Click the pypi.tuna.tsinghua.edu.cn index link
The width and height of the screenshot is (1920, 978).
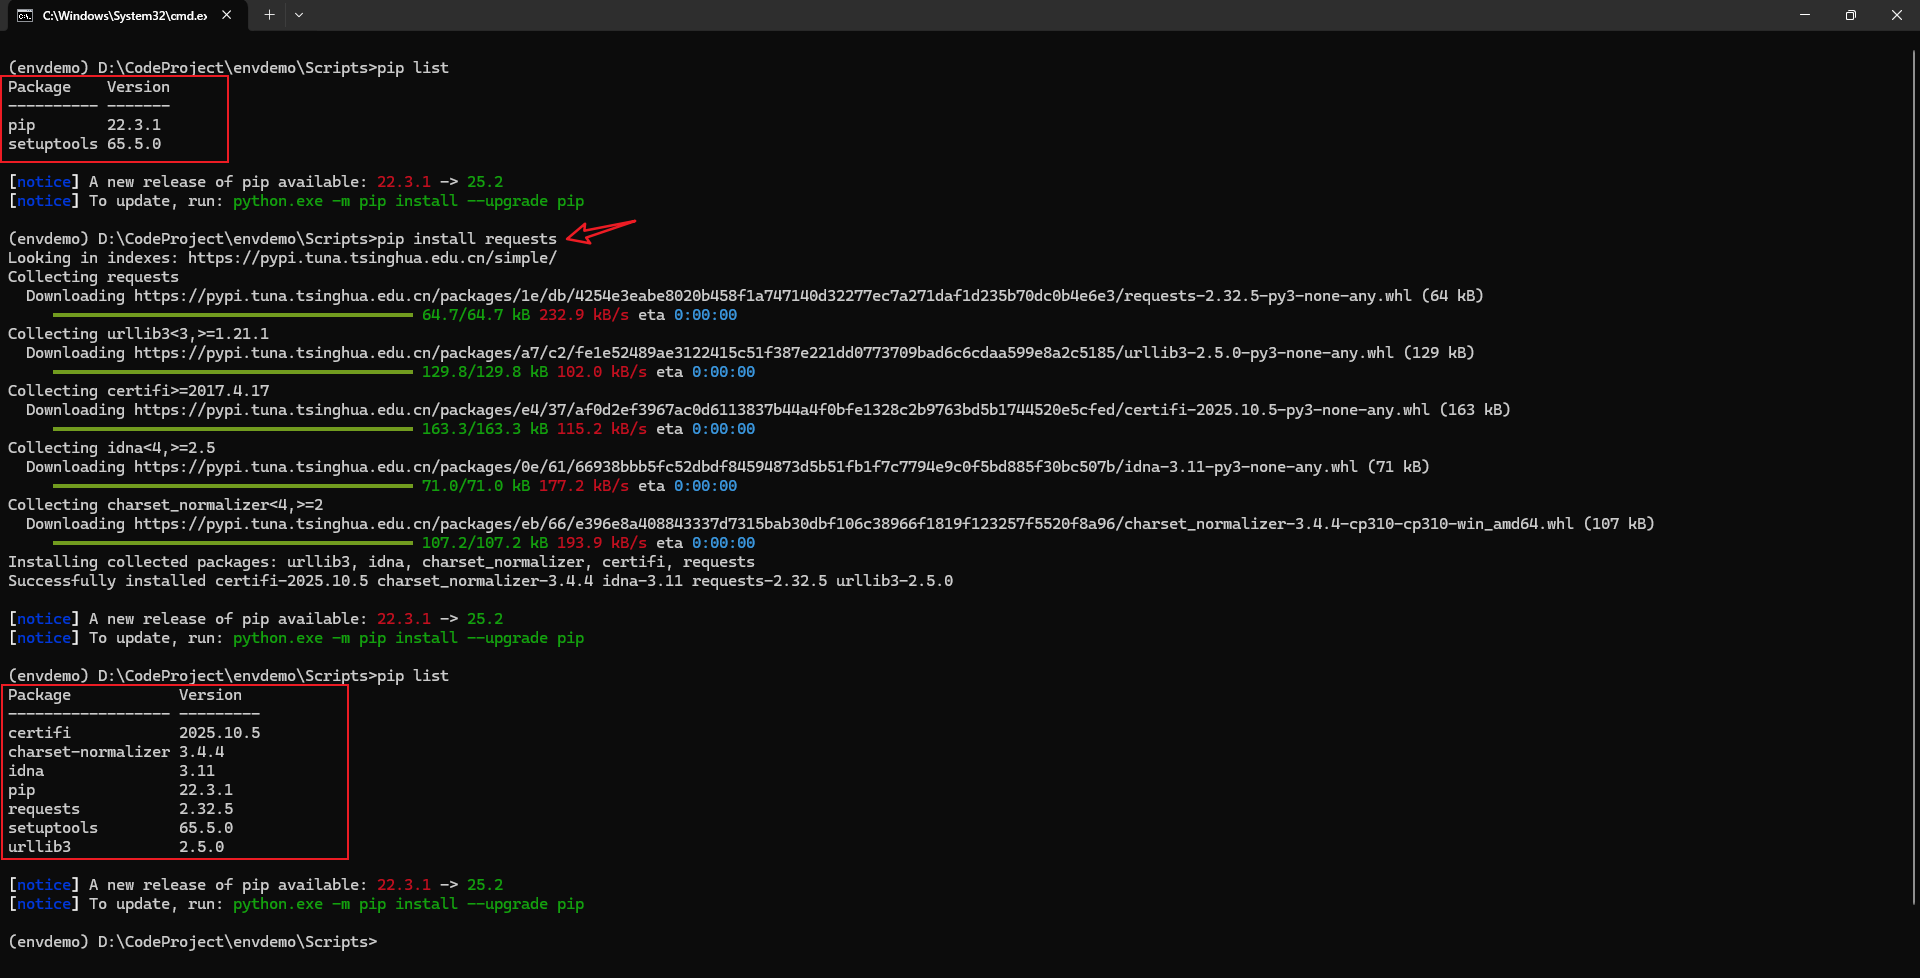[x=370, y=257]
